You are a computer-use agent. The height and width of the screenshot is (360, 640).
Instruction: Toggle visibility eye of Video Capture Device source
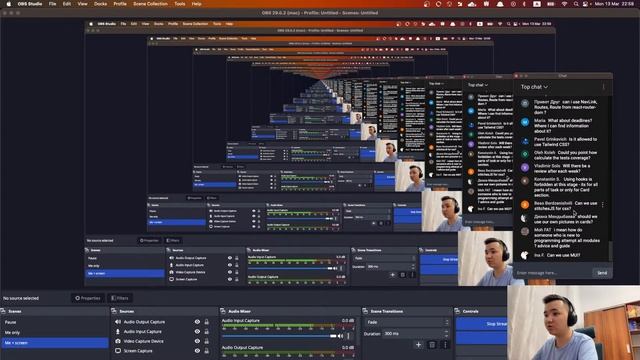point(197,341)
